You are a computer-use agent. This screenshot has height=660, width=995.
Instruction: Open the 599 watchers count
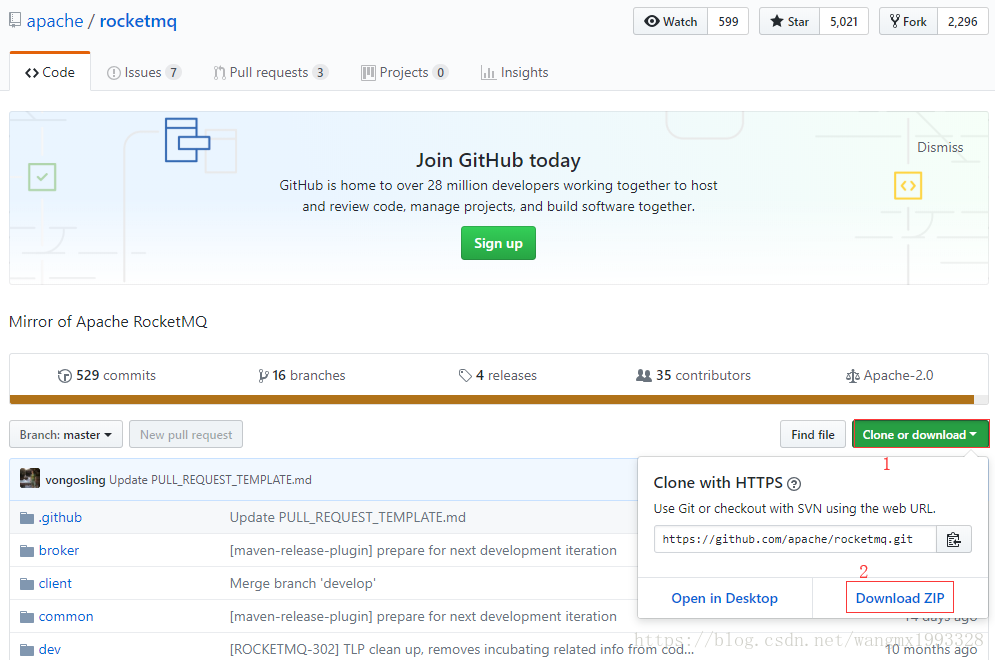point(728,22)
